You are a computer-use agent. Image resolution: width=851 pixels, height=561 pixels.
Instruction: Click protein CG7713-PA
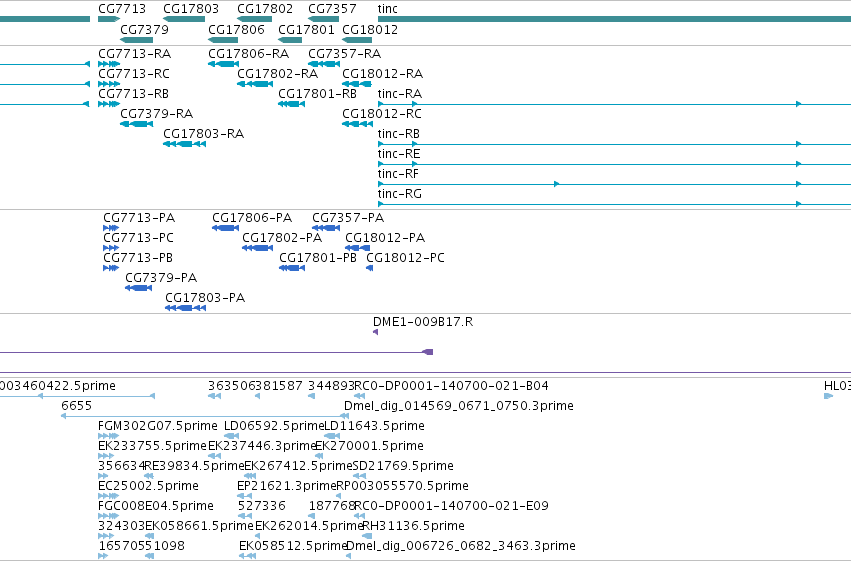point(139,218)
